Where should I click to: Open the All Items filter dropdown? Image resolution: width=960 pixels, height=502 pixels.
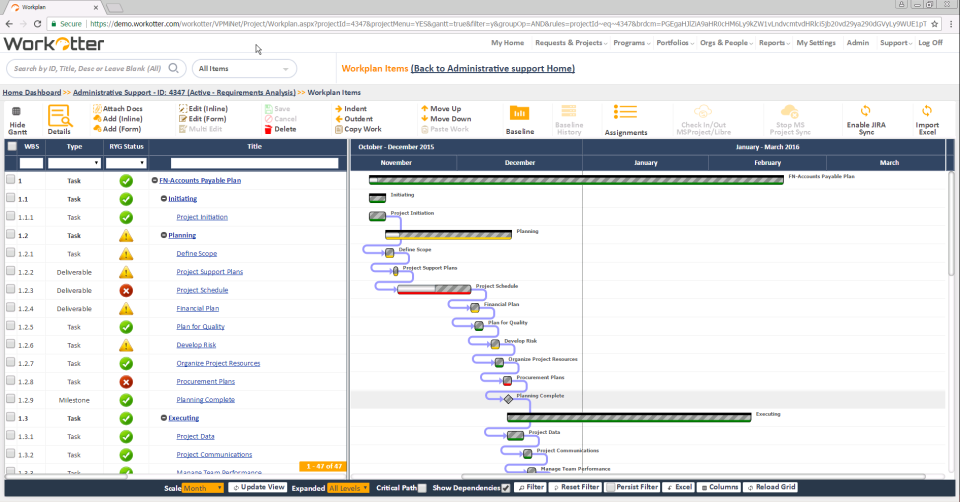[x=244, y=68]
